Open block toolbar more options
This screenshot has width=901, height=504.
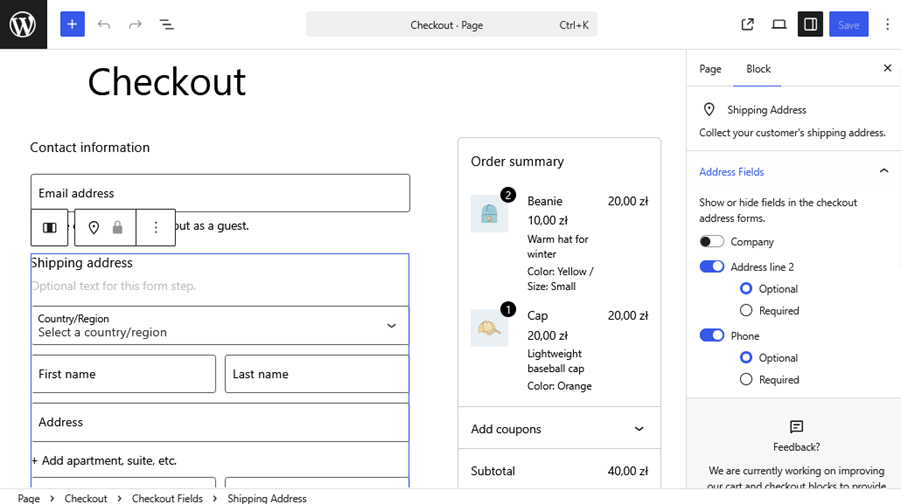click(156, 228)
